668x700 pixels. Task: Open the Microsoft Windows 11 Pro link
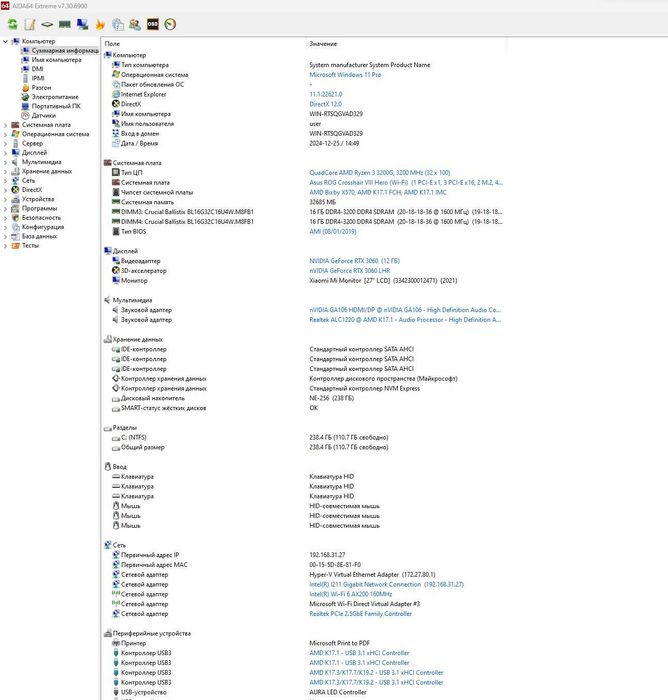tap(345, 75)
